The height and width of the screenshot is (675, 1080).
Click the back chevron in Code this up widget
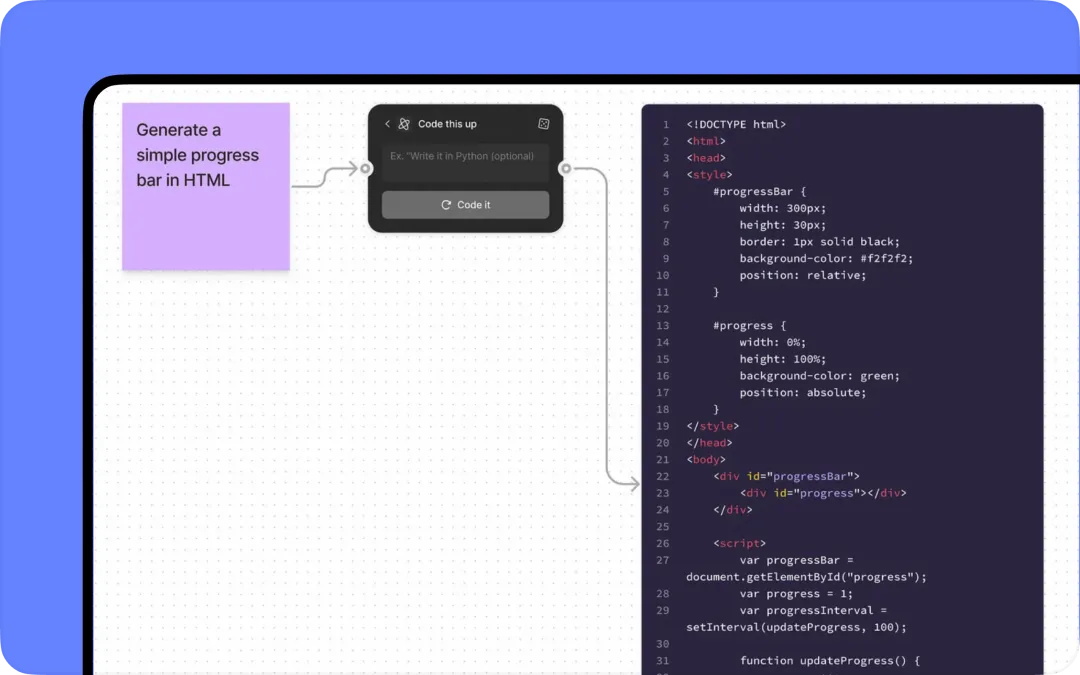pos(388,124)
